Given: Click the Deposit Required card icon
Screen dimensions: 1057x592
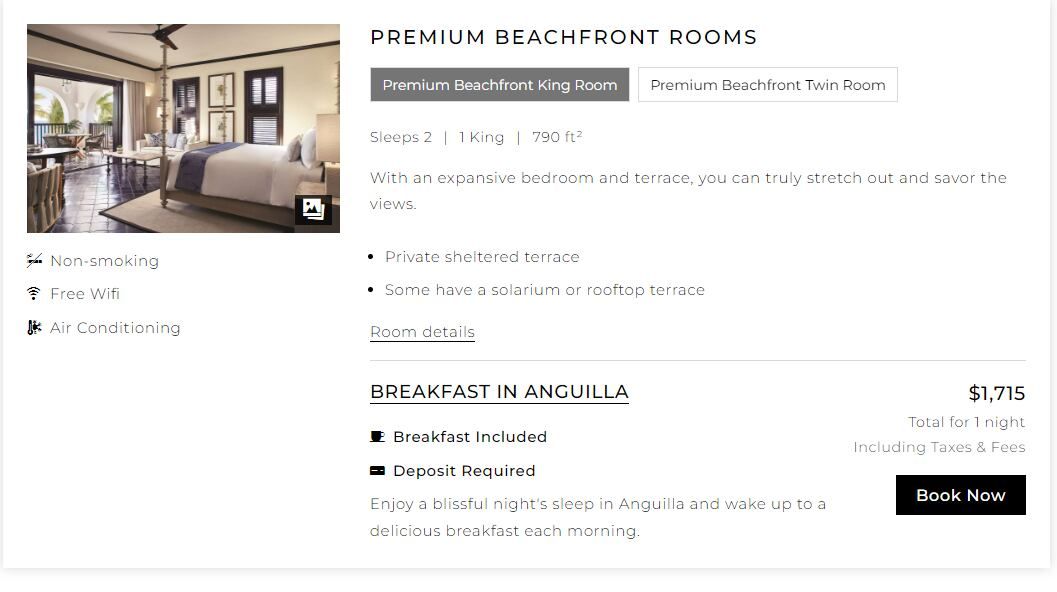Looking at the screenshot, I should click(377, 471).
